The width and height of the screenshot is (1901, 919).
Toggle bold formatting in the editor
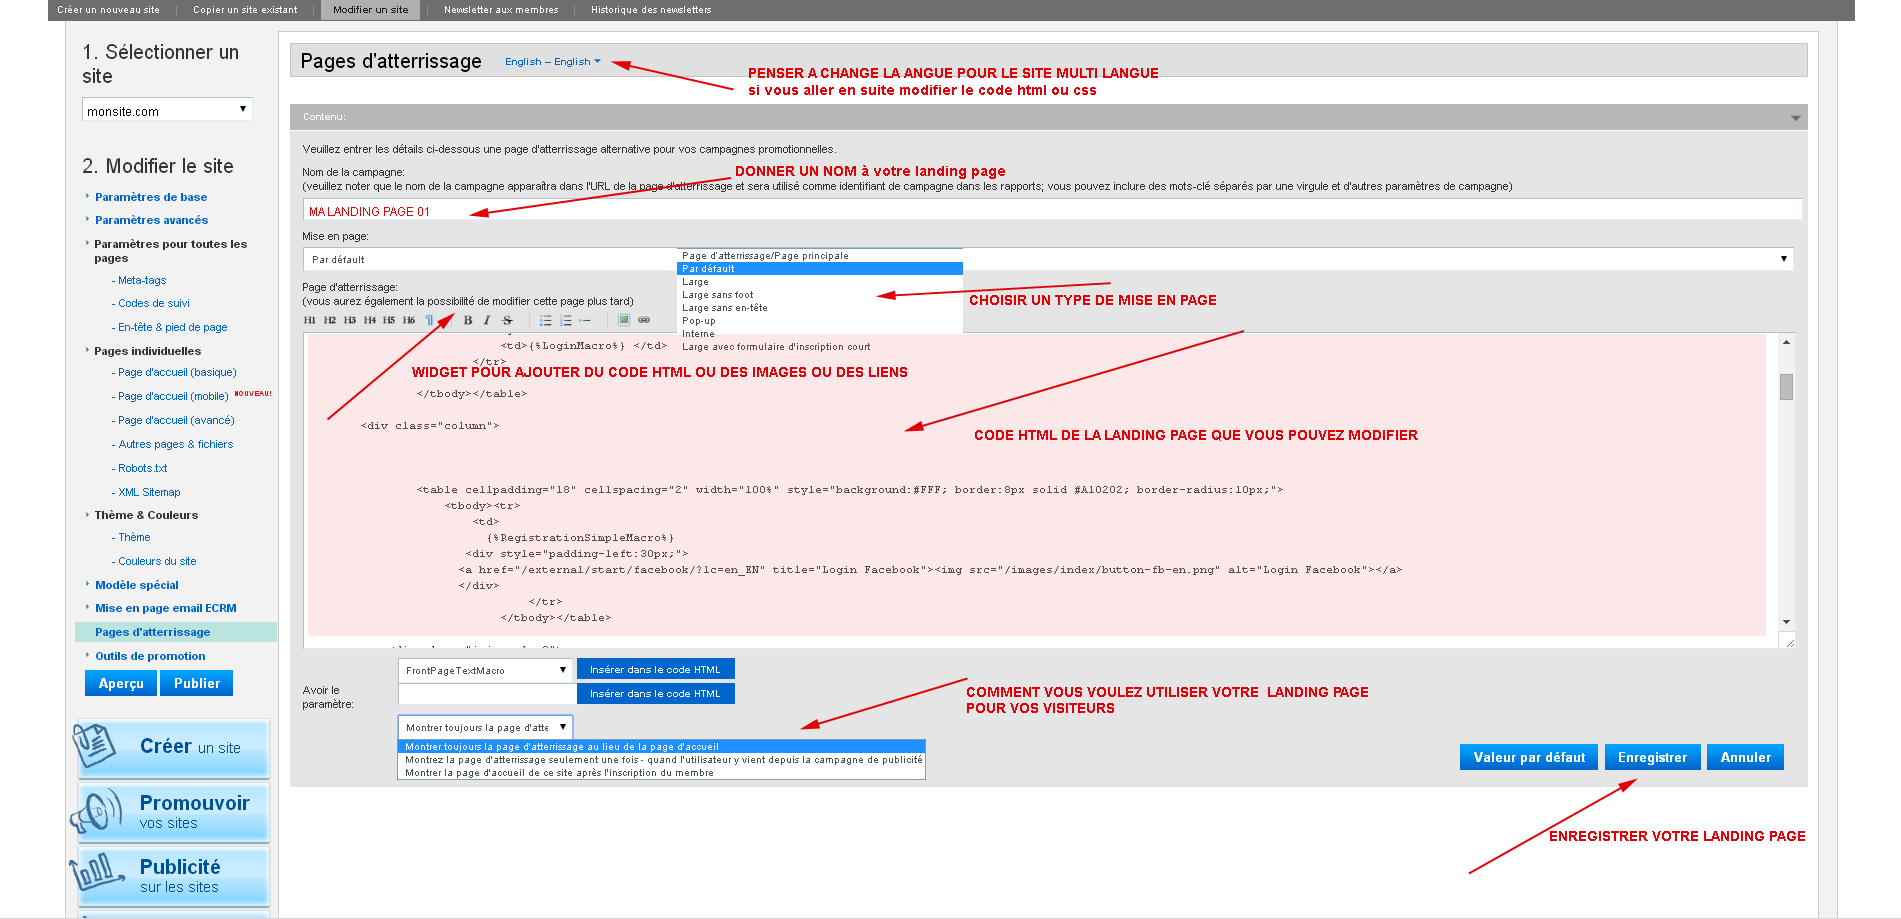click(x=467, y=320)
